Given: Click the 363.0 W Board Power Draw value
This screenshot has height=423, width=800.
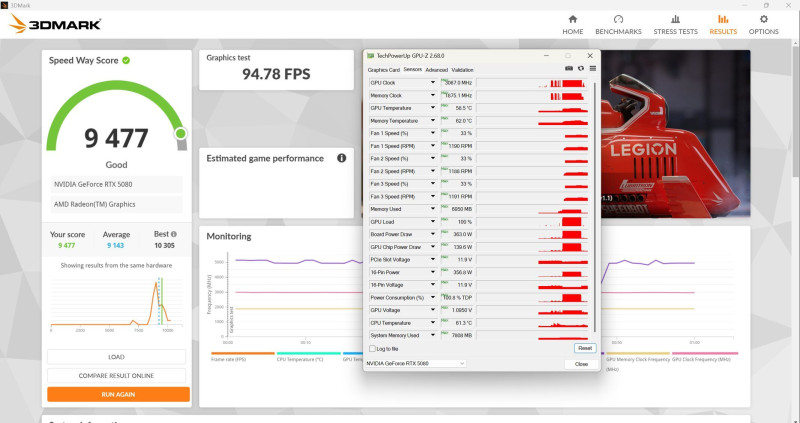Looking at the screenshot, I should tap(462, 234).
